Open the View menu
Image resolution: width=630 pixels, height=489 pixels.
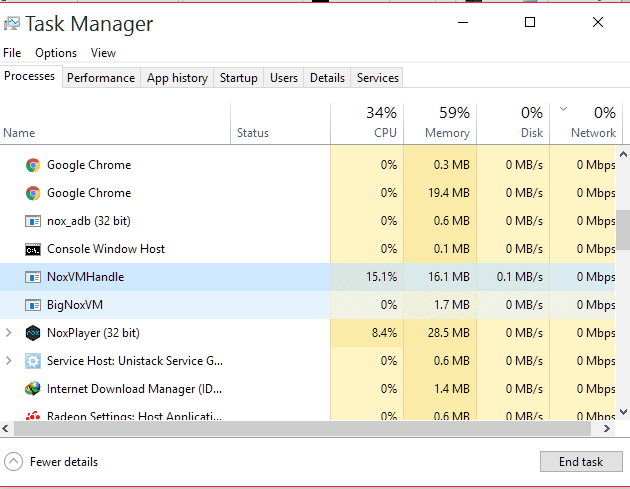[103, 53]
